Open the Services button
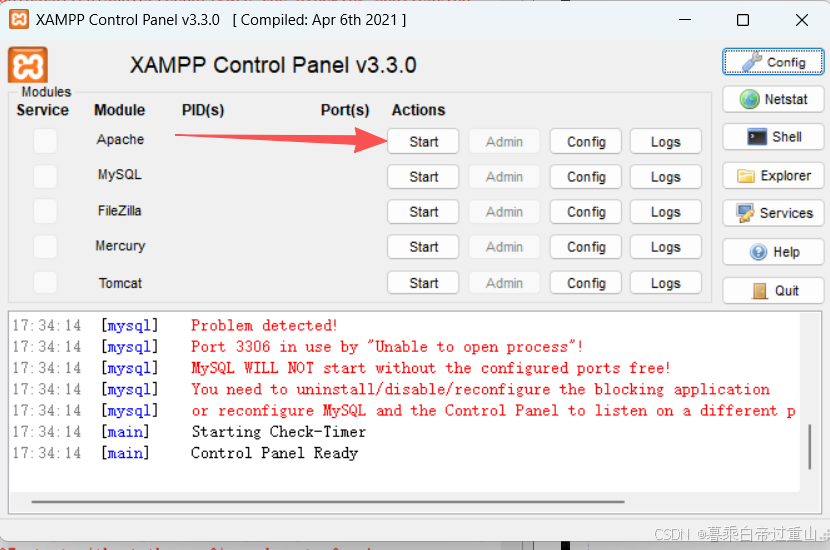 (x=773, y=213)
